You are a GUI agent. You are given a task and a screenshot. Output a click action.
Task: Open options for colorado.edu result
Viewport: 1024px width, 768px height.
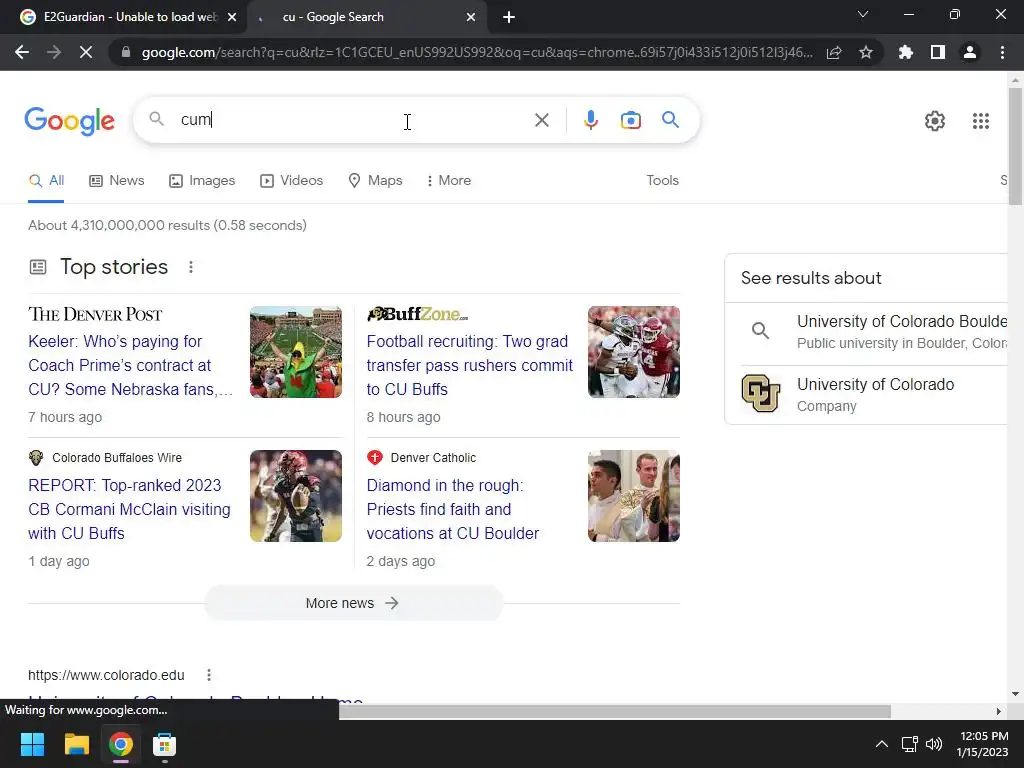pos(208,675)
